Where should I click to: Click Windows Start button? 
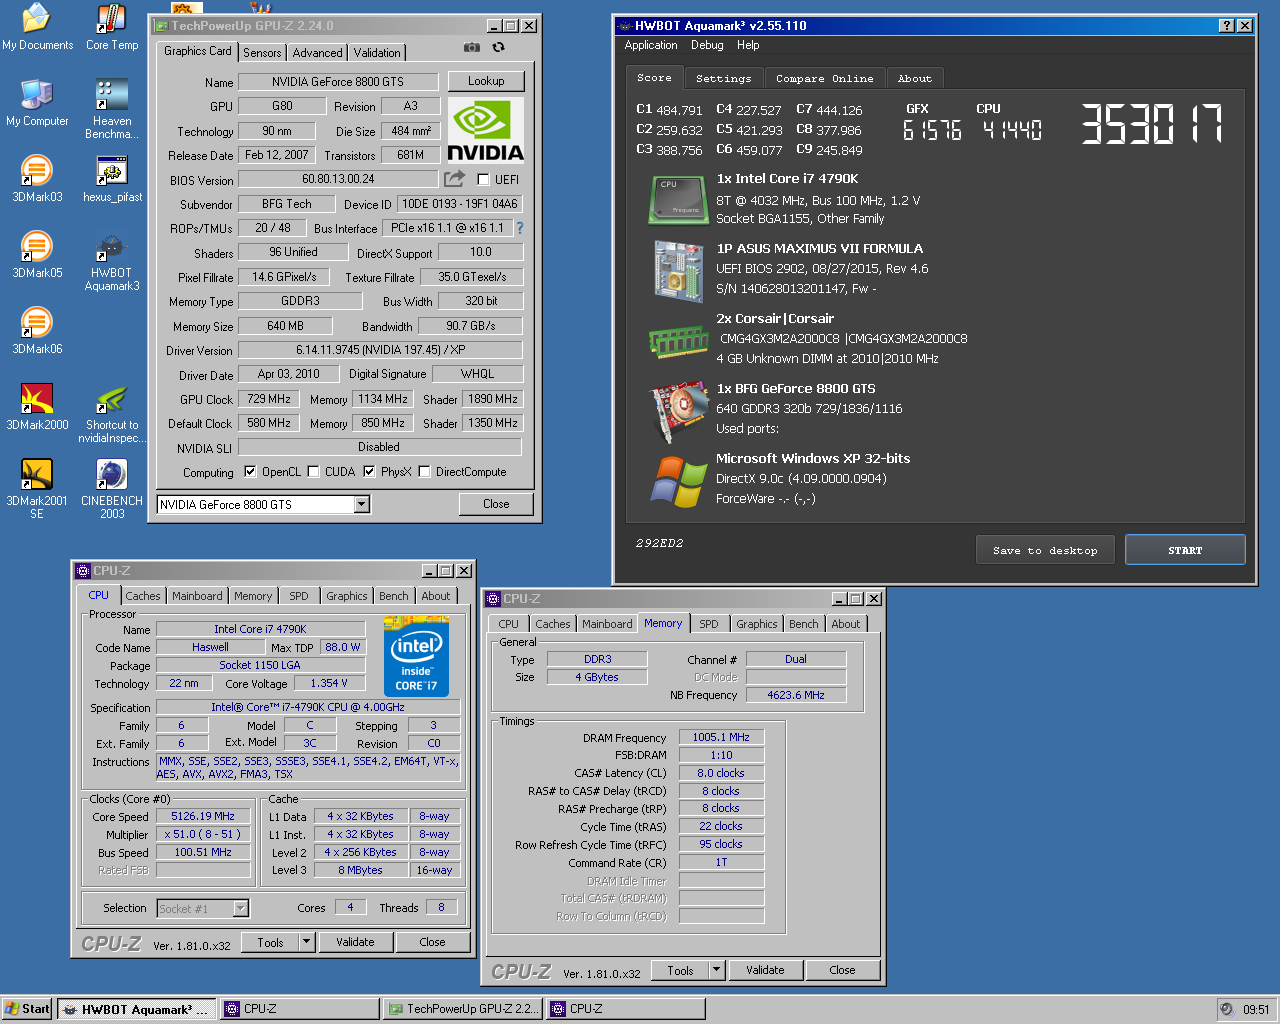click(x=27, y=1009)
